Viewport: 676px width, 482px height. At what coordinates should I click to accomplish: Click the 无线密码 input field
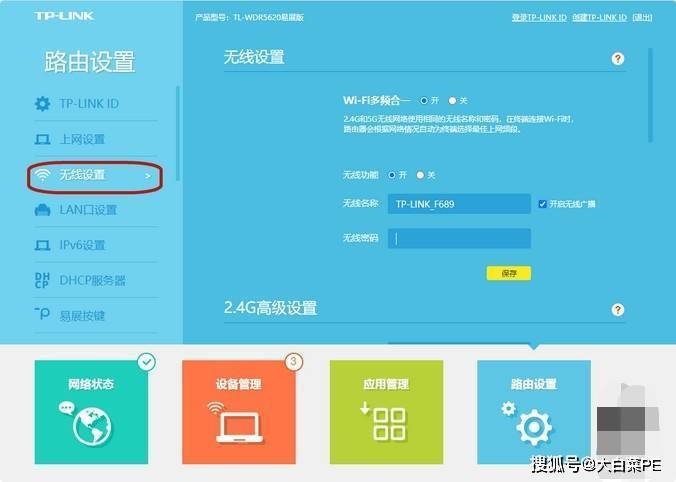[459, 238]
